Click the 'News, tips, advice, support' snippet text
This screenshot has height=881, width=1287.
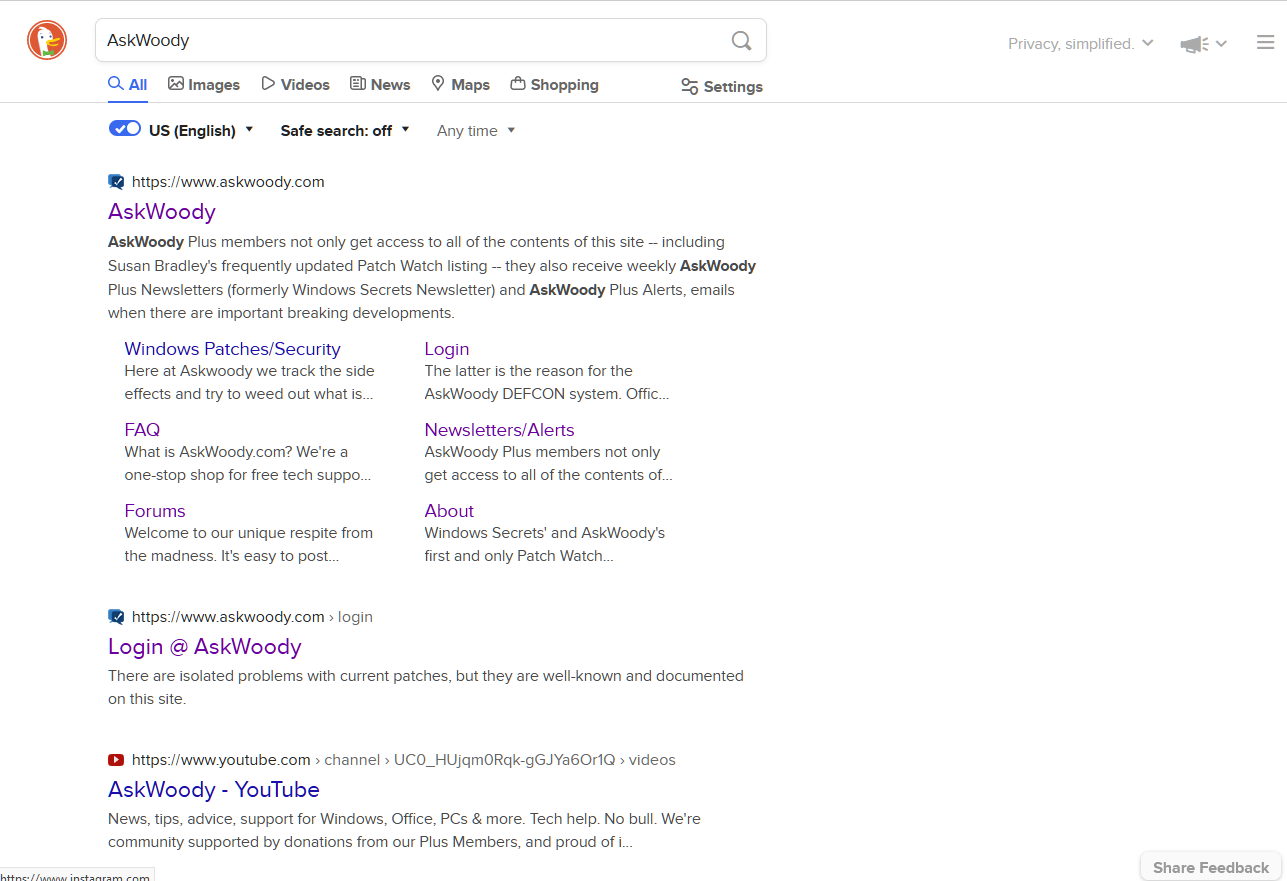(x=404, y=830)
